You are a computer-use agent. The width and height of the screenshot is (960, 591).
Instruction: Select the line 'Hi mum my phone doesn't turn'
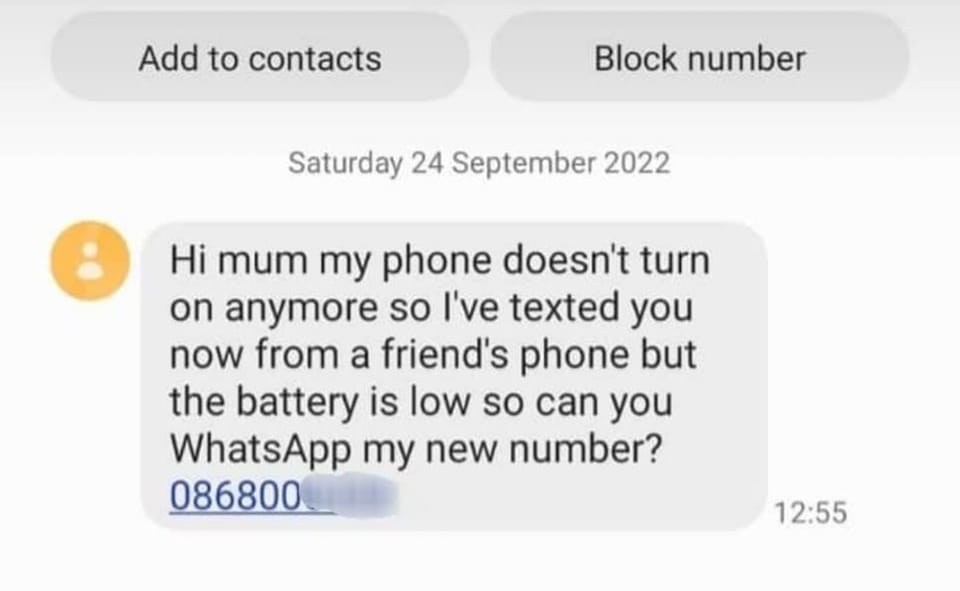coord(440,261)
